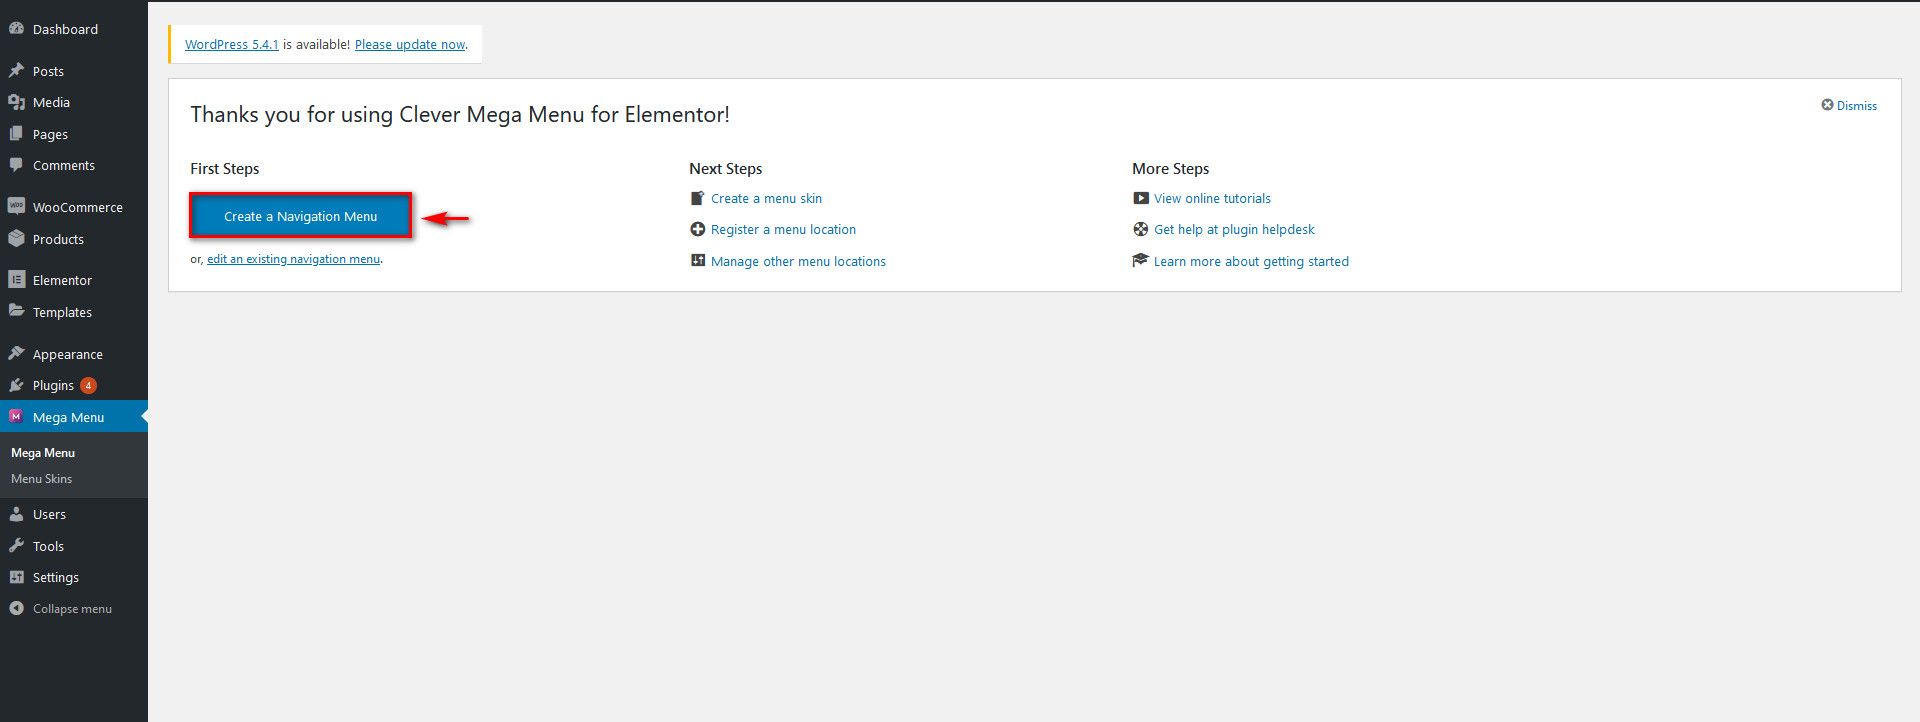Click the Comments bubble icon

tap(16, 165)
